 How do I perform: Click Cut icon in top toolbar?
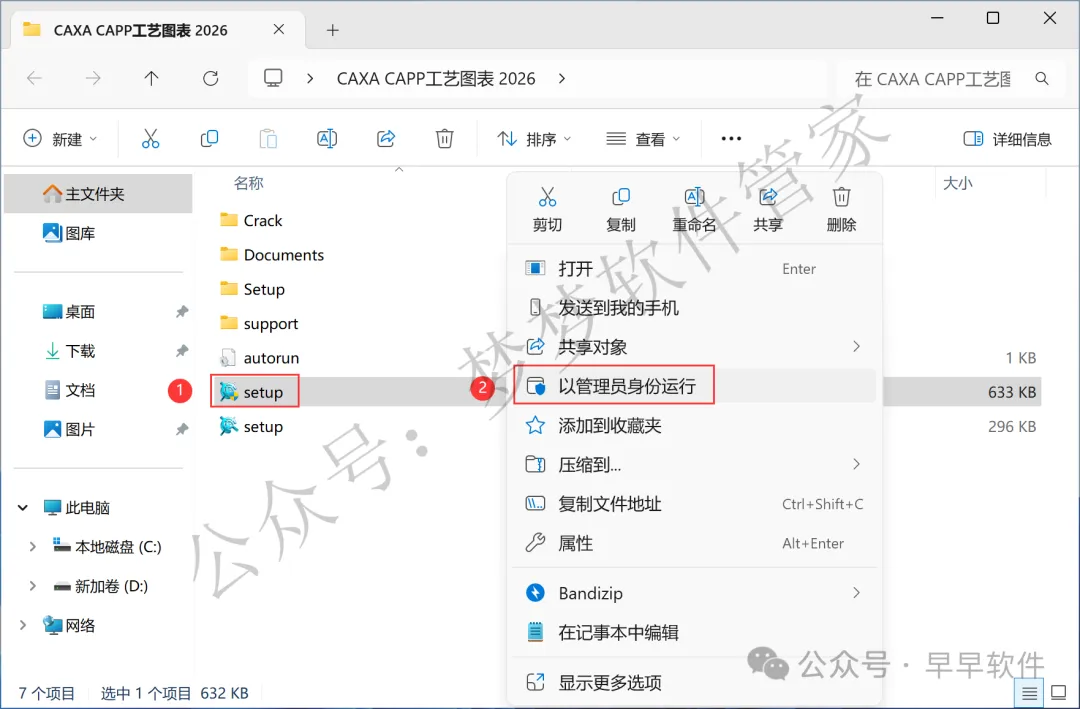point(150,138)
